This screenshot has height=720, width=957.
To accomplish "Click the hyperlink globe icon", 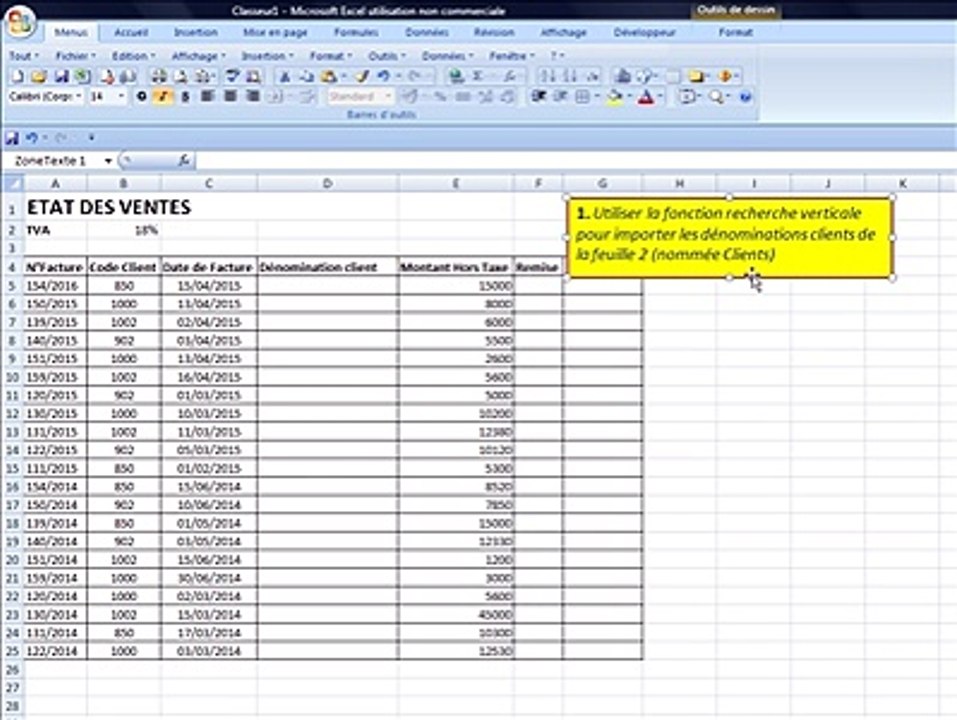I will (x=455, y=76).
